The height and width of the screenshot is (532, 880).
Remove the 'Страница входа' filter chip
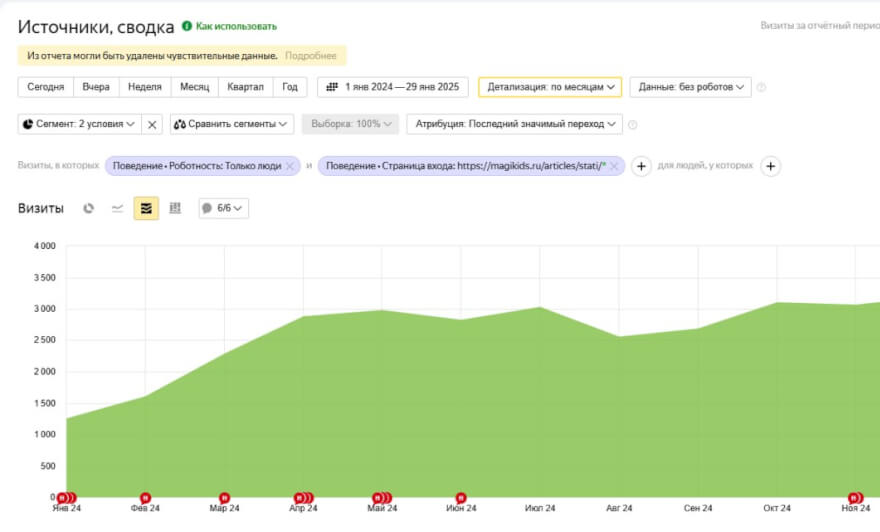[x=614, y=166]
